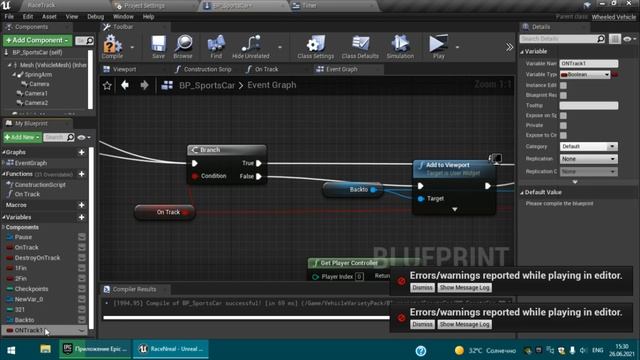Click the details search magnifier icon
This screenshot has height=360, width=640.
click(601, 38)
